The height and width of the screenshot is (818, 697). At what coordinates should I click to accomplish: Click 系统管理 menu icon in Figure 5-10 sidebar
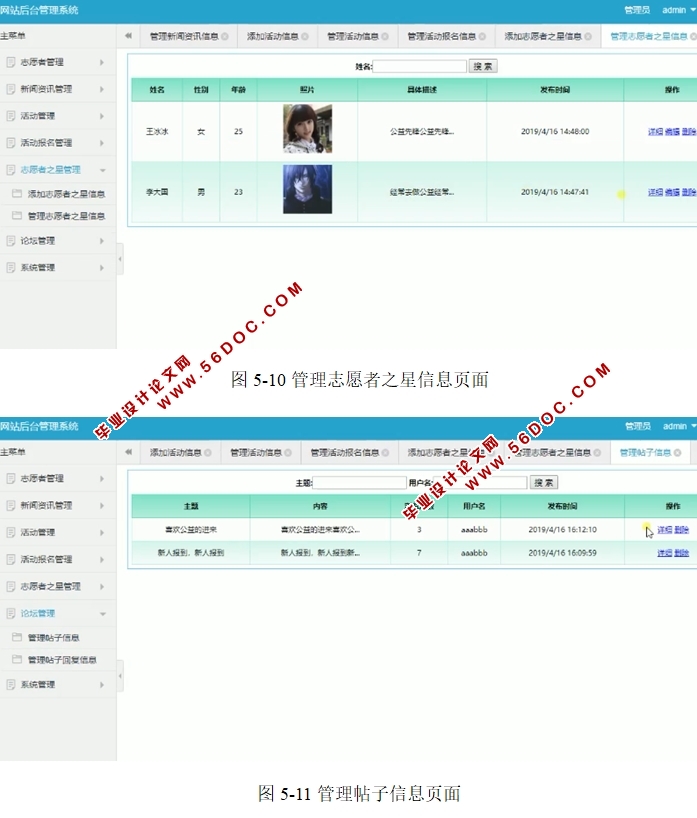pyautogui.click(x=10, y=268)
